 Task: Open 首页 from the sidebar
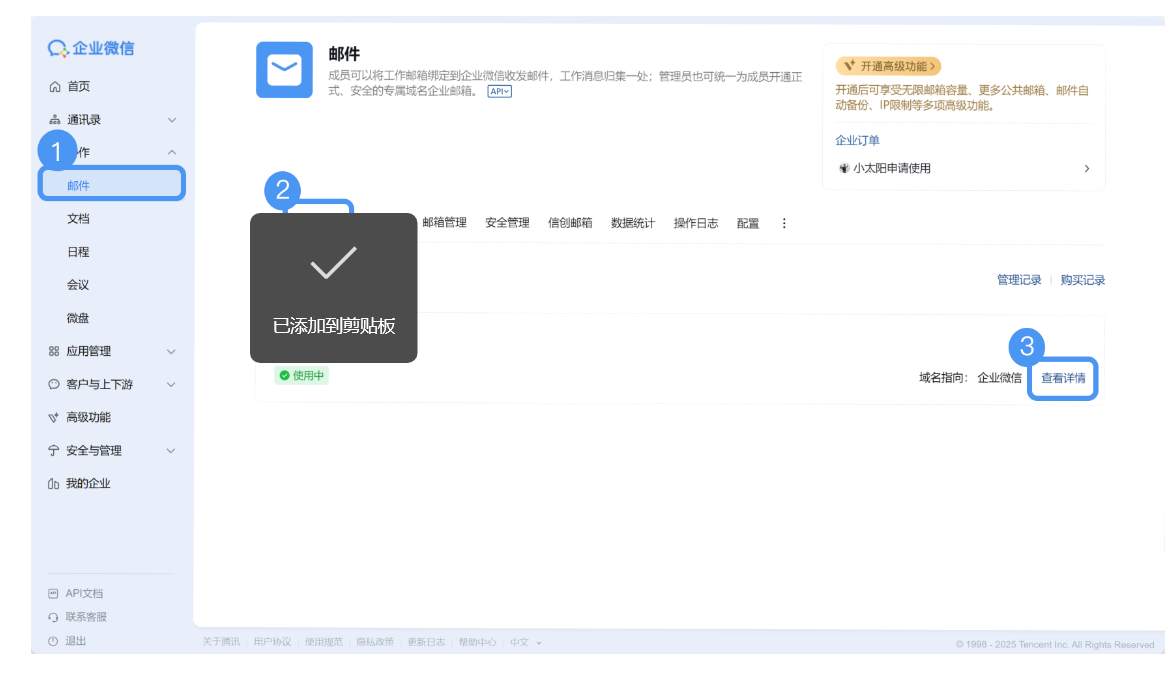[77, 86]
